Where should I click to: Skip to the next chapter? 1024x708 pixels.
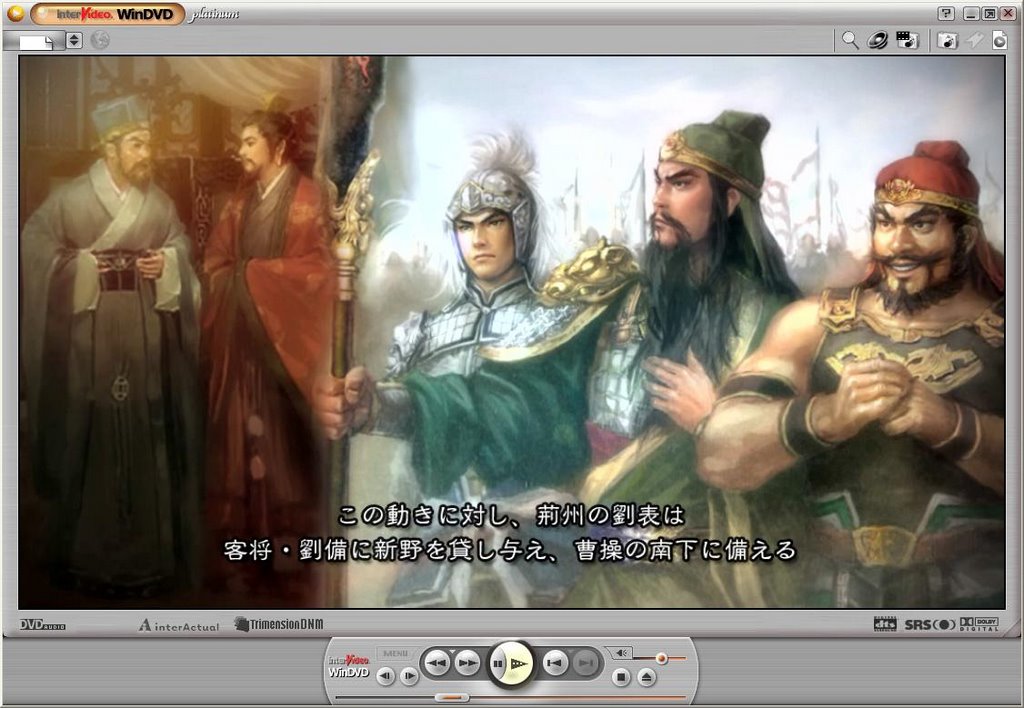click(x=586, y=663)
